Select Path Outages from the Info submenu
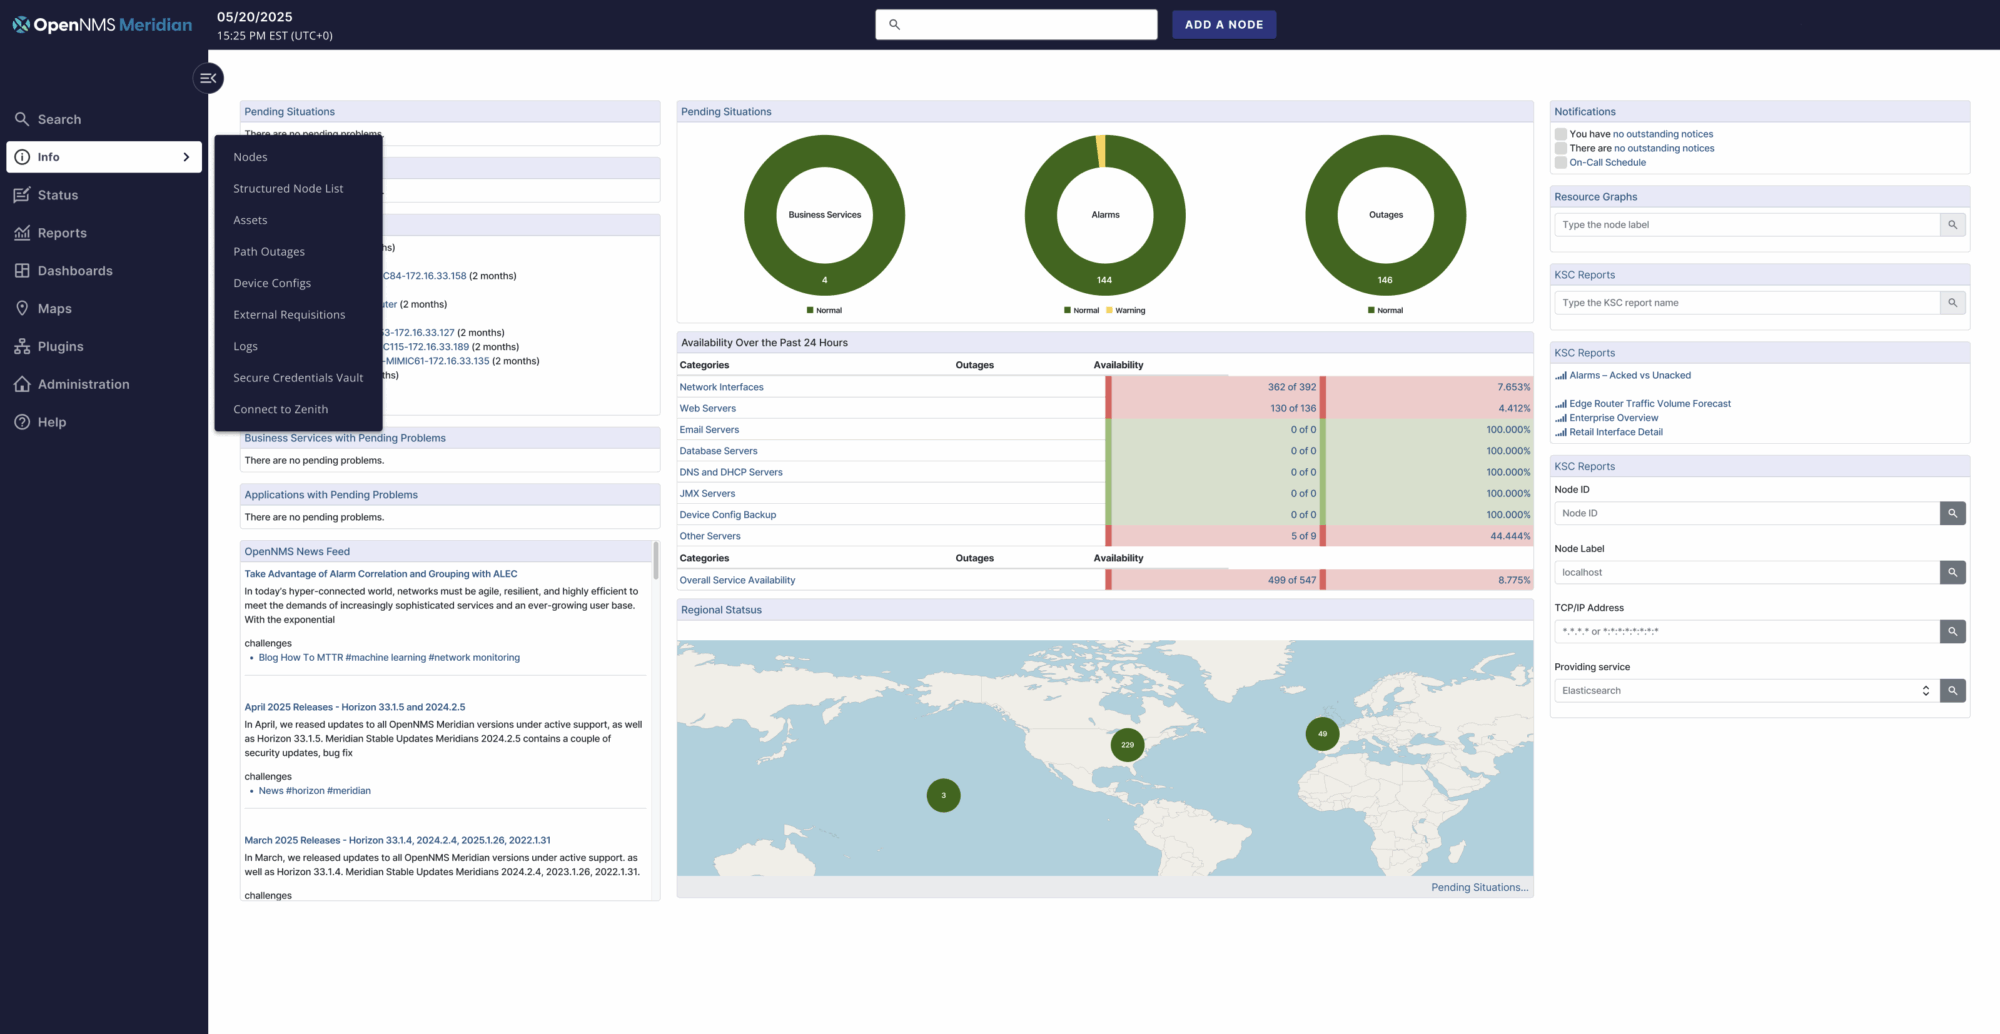This screenshot has width=2000, height=1034. coord(269,252)
